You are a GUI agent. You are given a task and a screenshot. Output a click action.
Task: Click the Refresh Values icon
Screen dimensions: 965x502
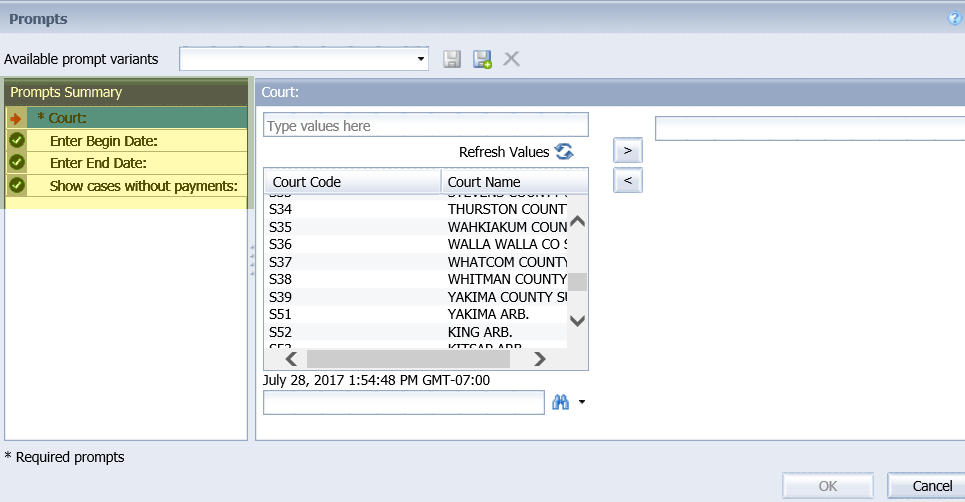coord(564,151)
